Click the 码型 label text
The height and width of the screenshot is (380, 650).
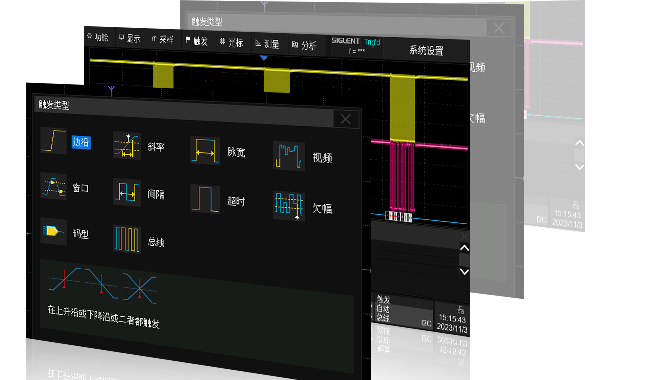coord(81,233)
